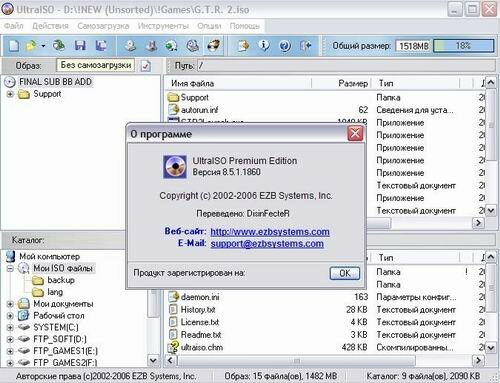Sort by the Имя файла column header
Image resolution: width=500 pixels, height=383 pixels.
pyautogui.click(x=238, y=83)
